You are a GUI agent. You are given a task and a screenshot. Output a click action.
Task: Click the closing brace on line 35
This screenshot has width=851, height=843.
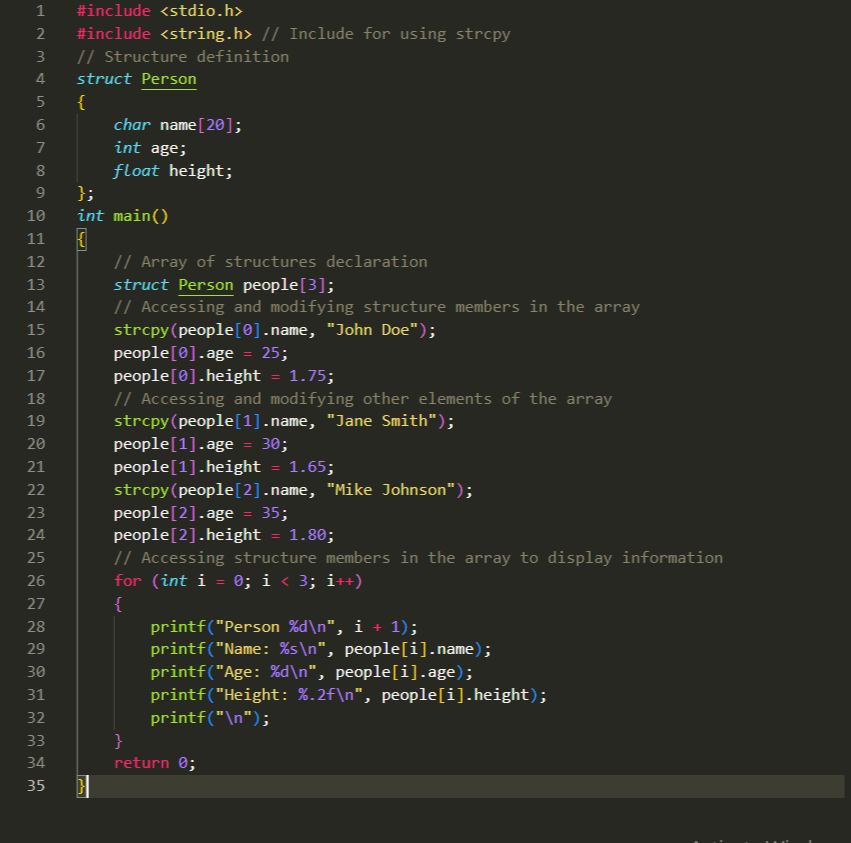pyautogui.click(x=82, y=787)
